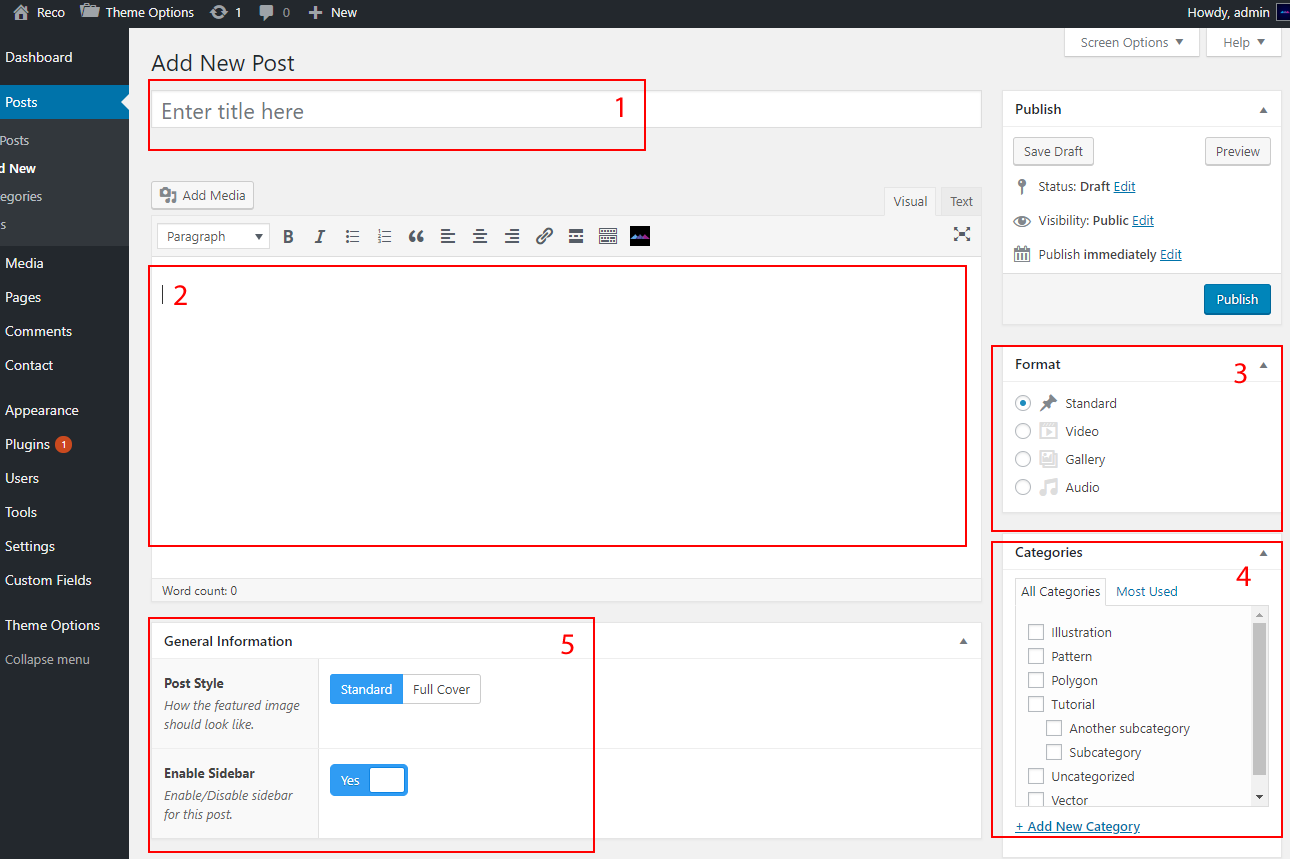Click the Add New Category link
The width and height of the screenshot is (1290, 859).
click(1077, 826)
